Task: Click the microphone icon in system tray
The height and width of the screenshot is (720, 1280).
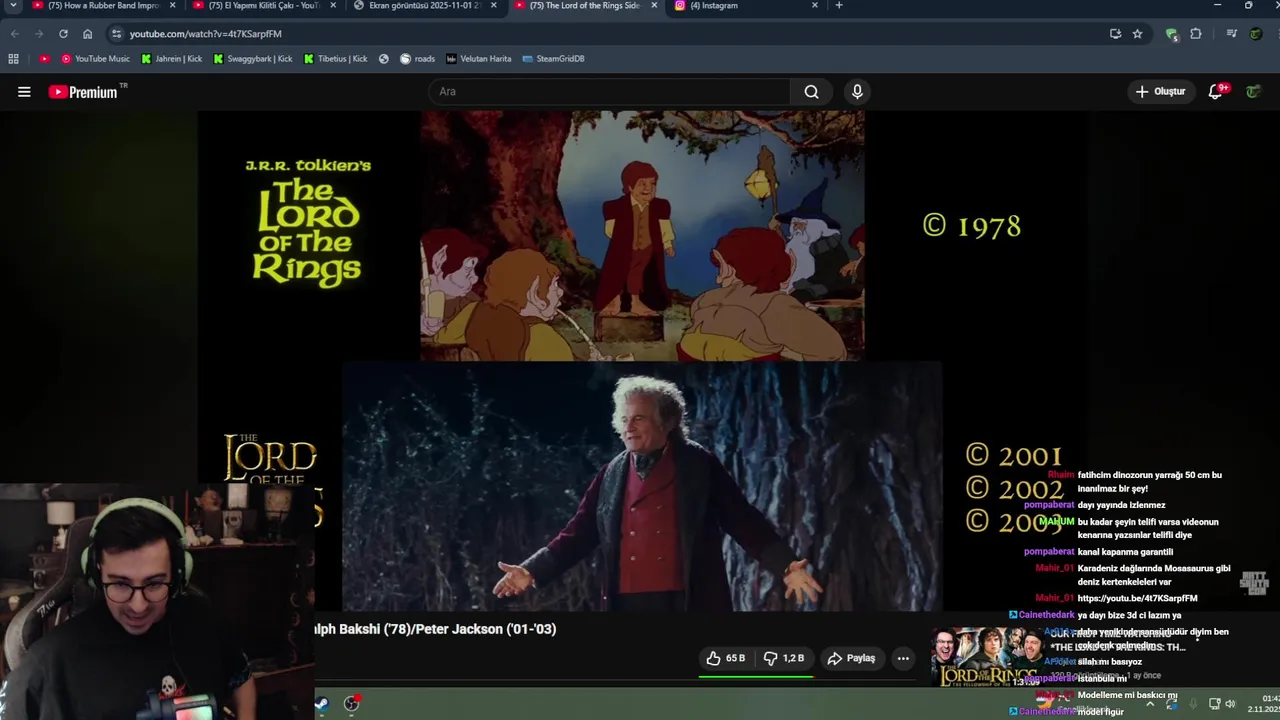Action: click(x=1193, y=703)
